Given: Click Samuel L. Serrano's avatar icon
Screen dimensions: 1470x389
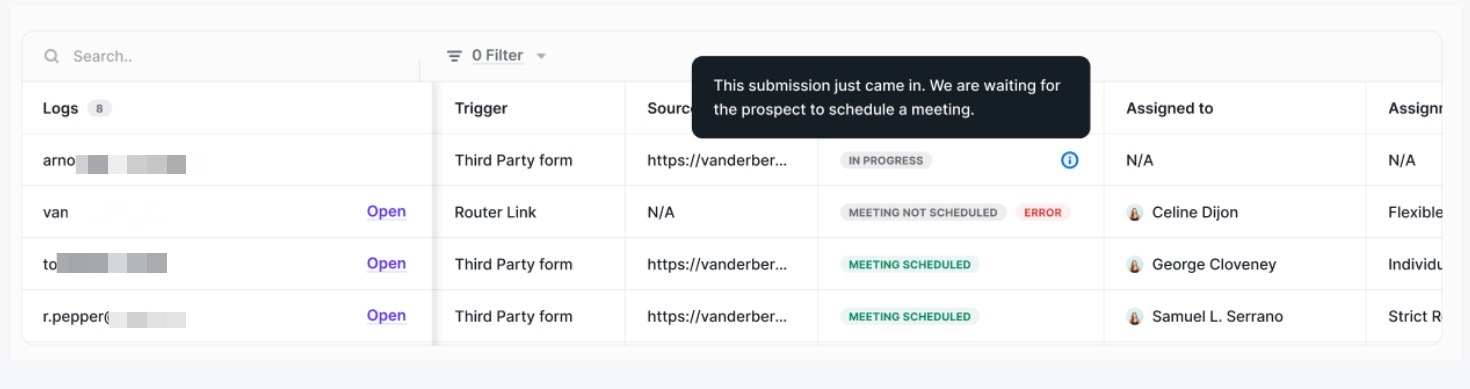Looking at the screenshot, I should pyautogui.click(x=1135, y=317).
